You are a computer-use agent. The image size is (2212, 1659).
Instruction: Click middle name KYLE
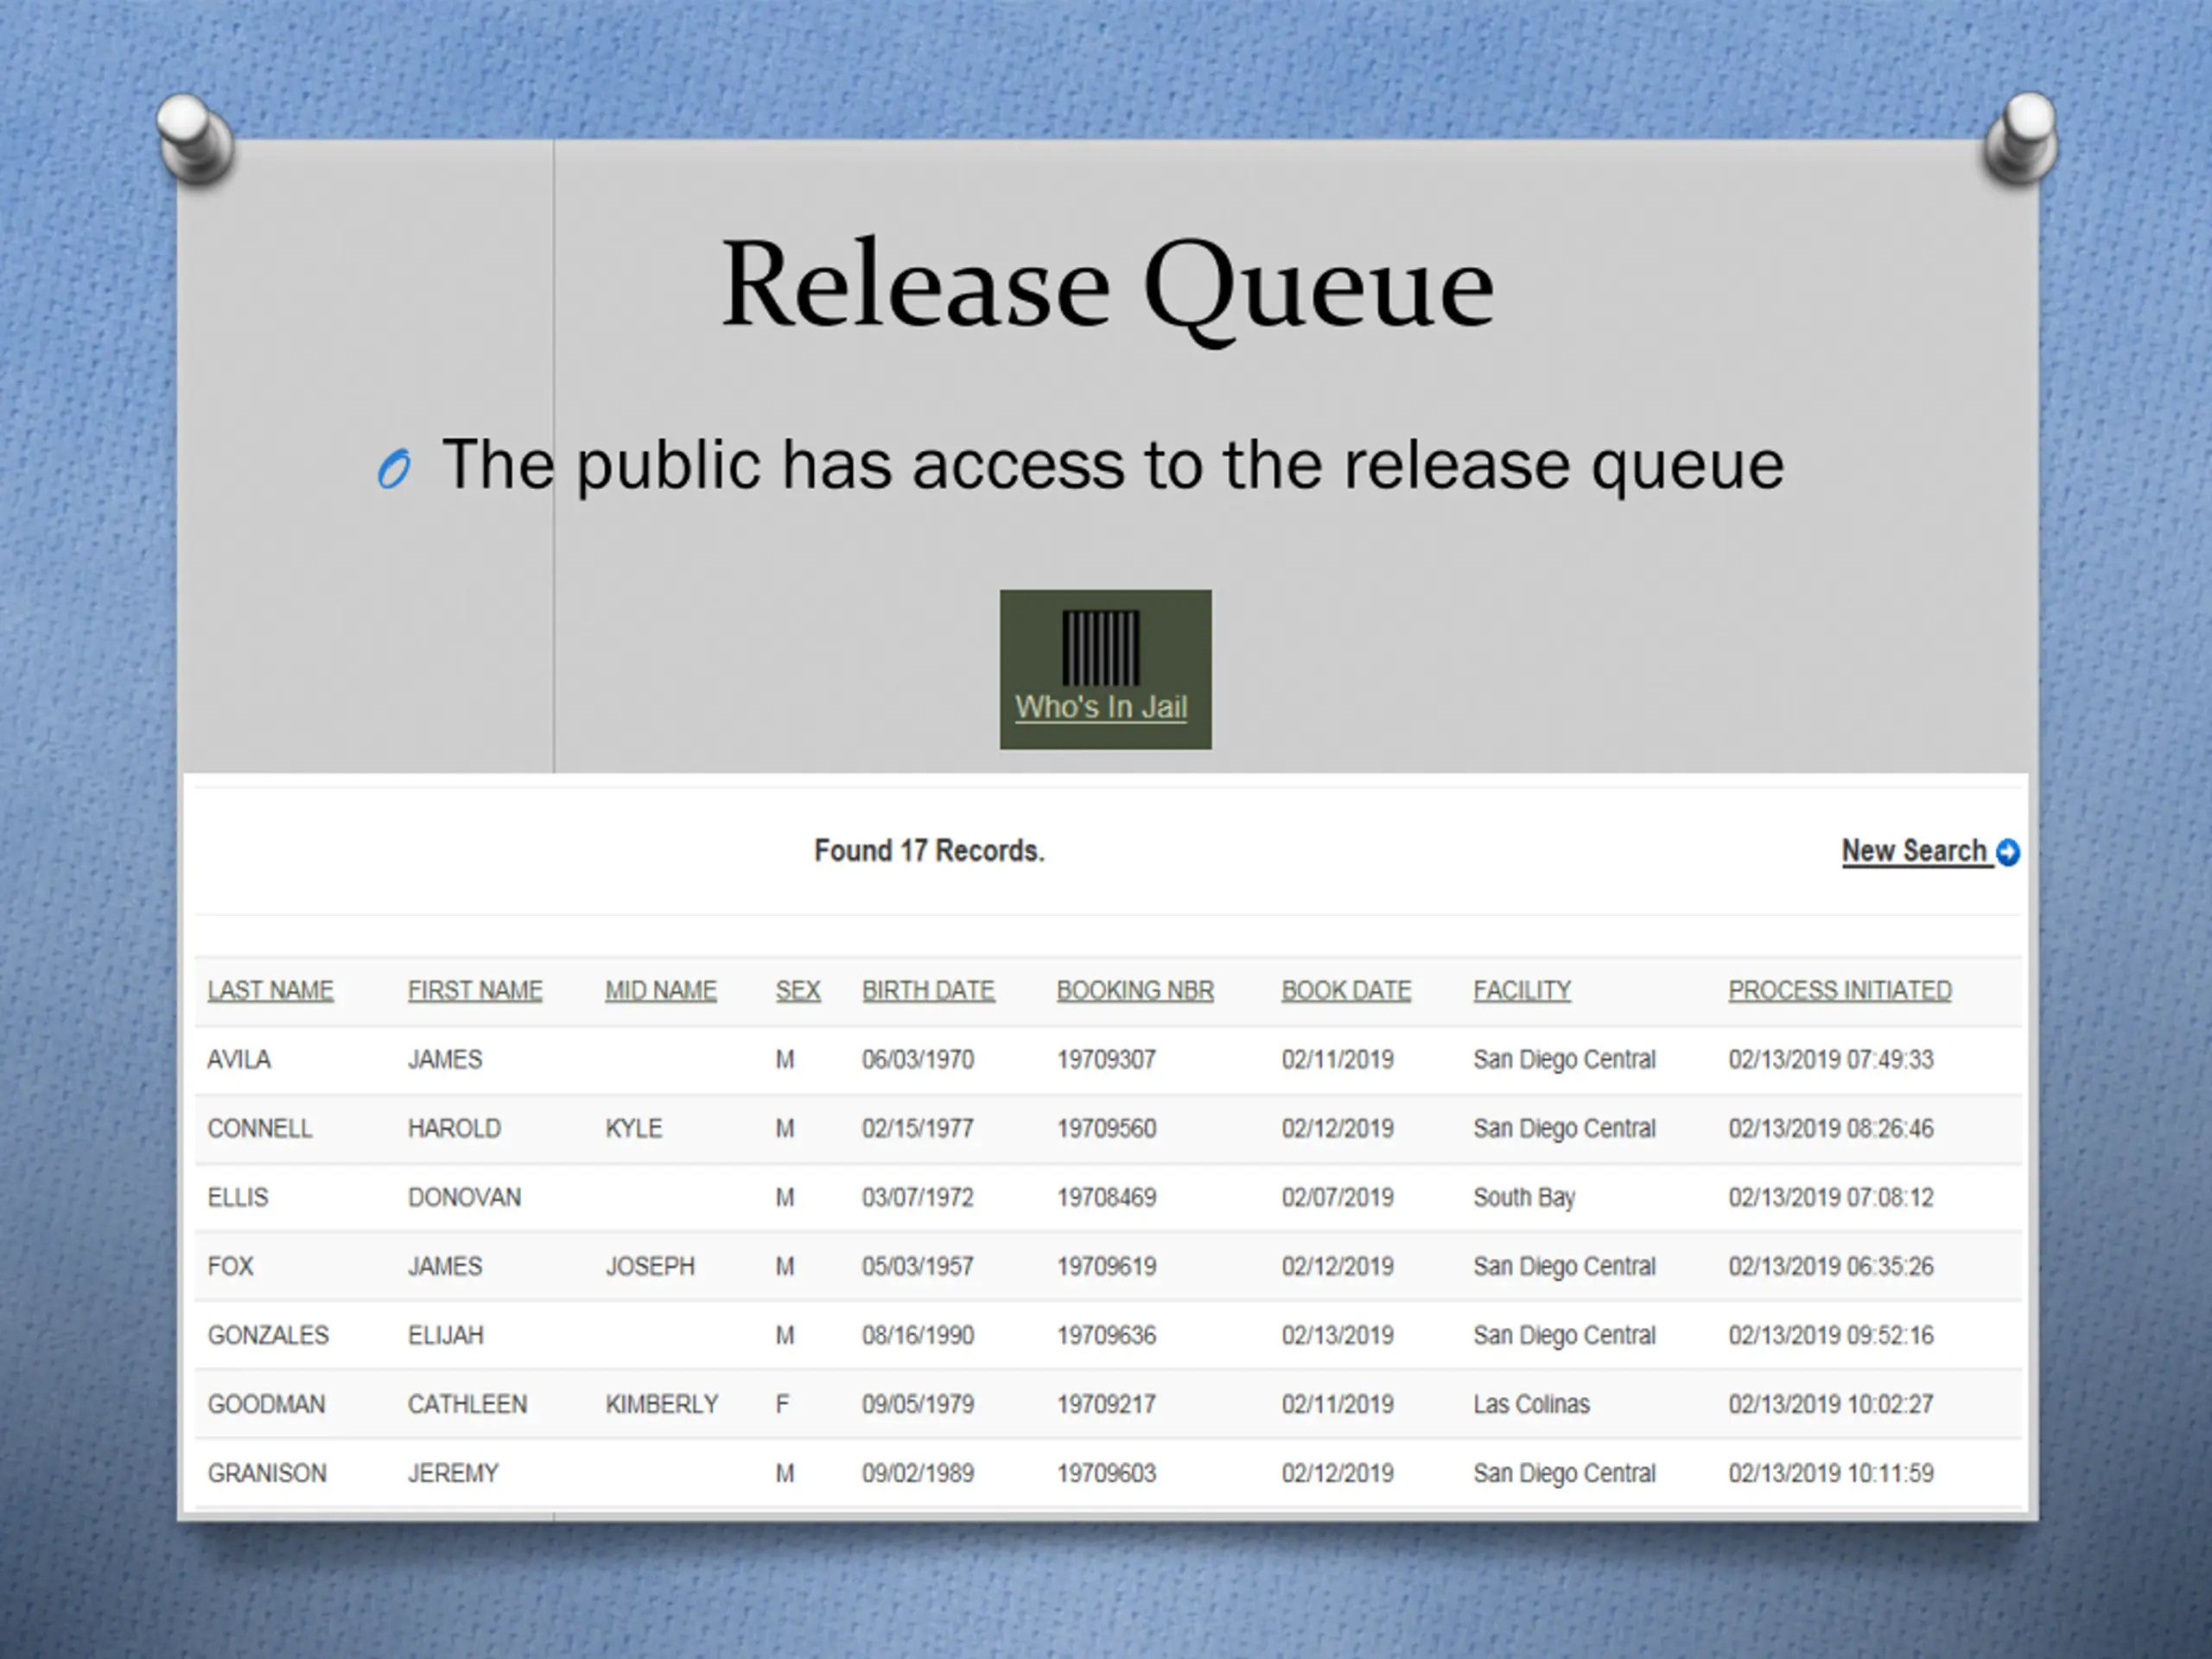click(x=634, y=1129)
